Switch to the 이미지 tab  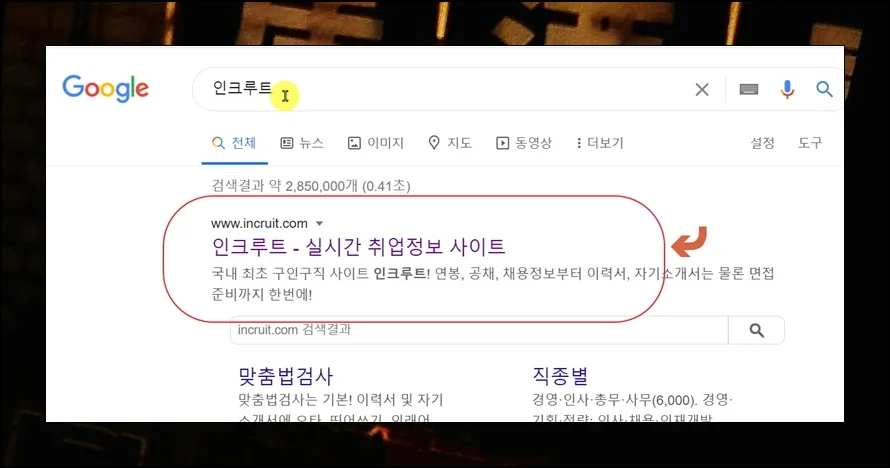[376, 143]
